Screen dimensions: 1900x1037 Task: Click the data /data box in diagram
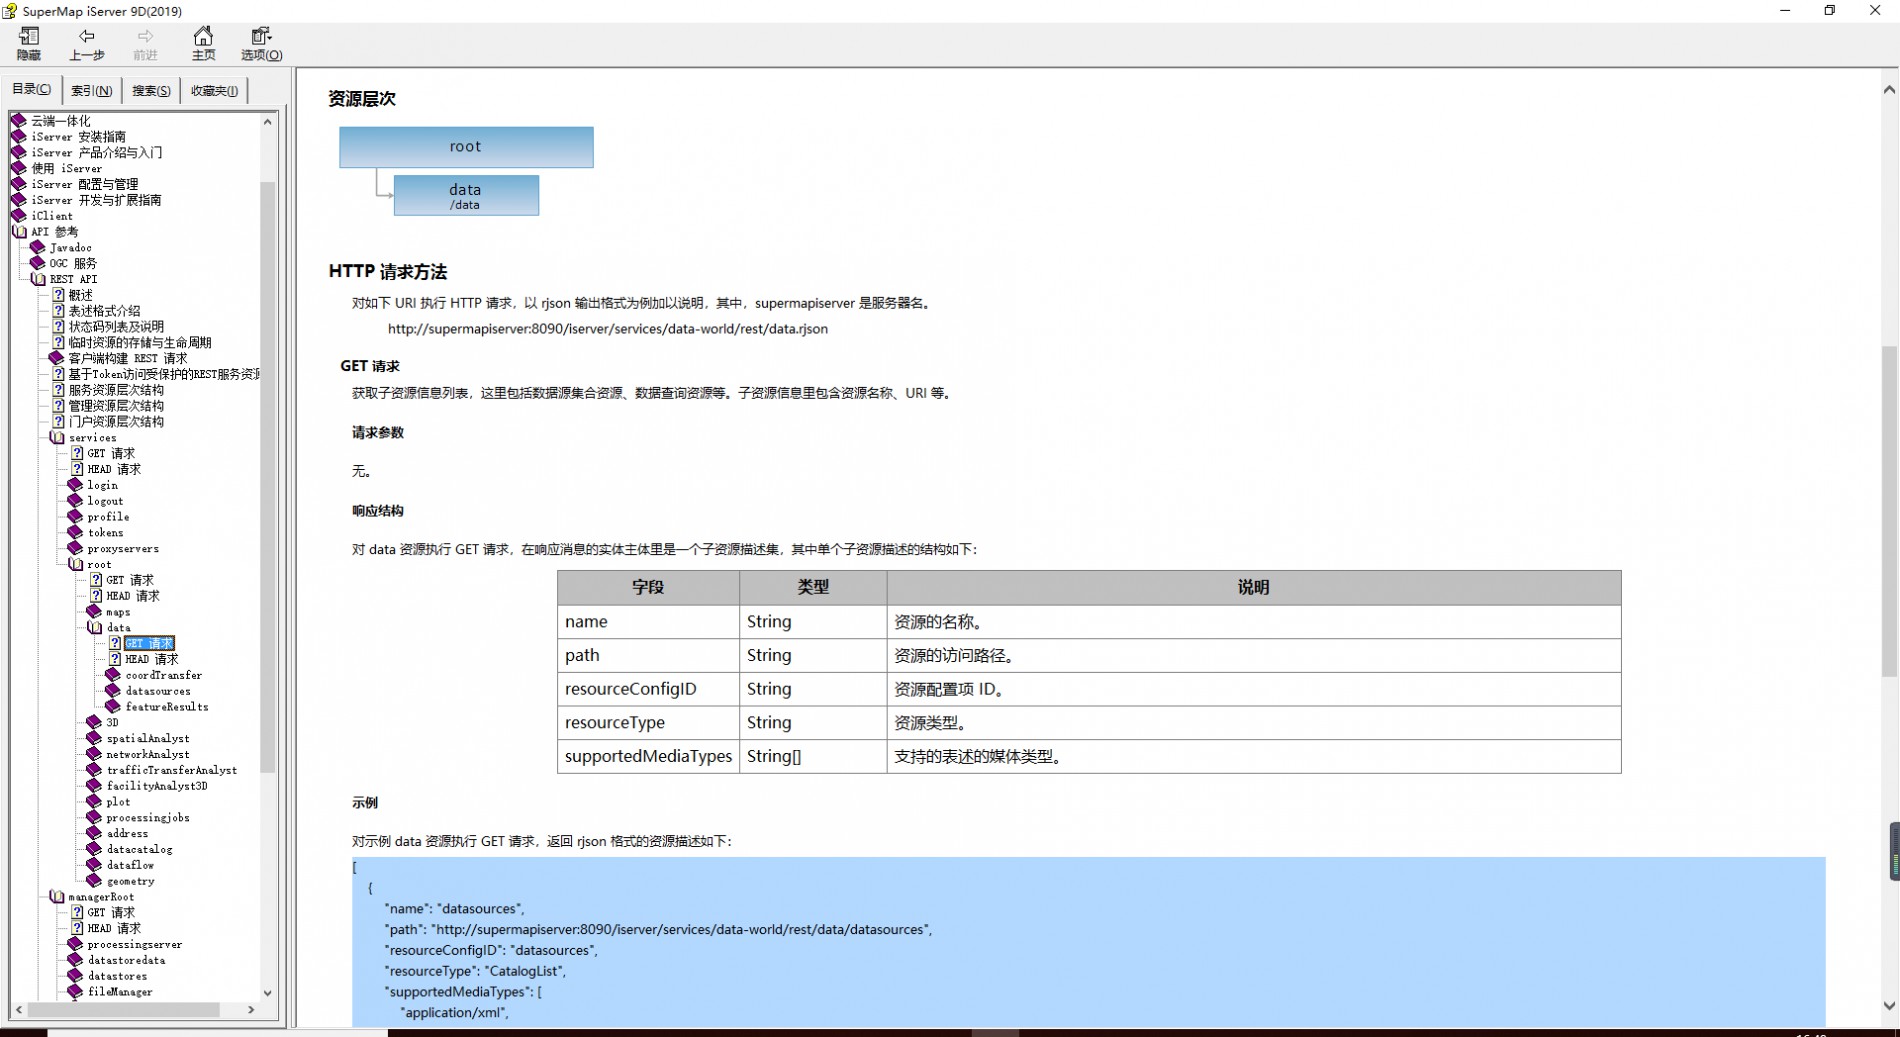click(x=466, y=195)
